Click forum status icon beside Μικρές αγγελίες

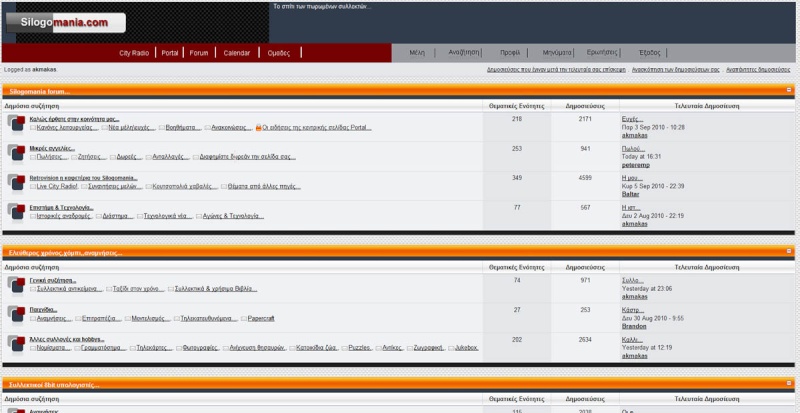16,152
